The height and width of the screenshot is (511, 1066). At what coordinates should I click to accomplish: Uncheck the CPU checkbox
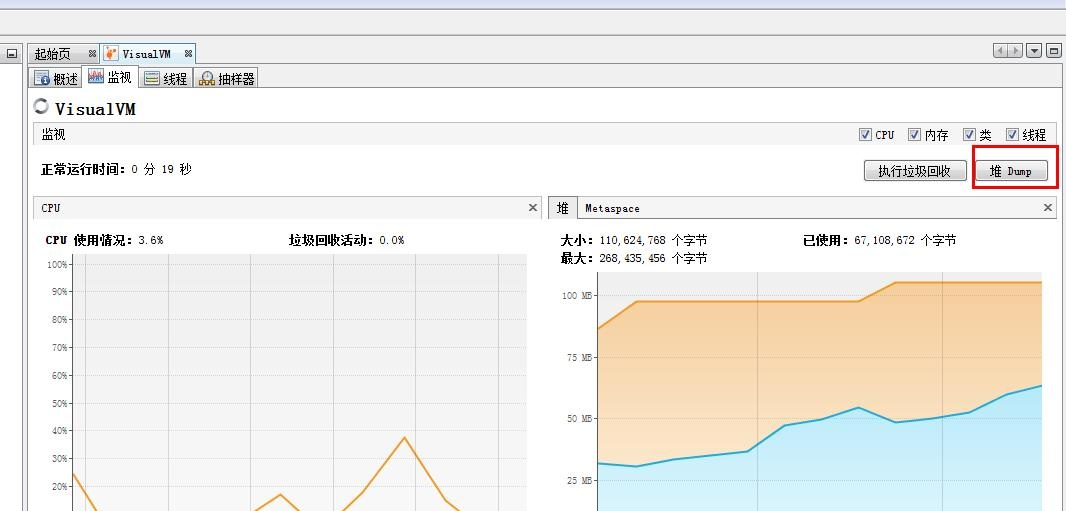coord(865,135)
